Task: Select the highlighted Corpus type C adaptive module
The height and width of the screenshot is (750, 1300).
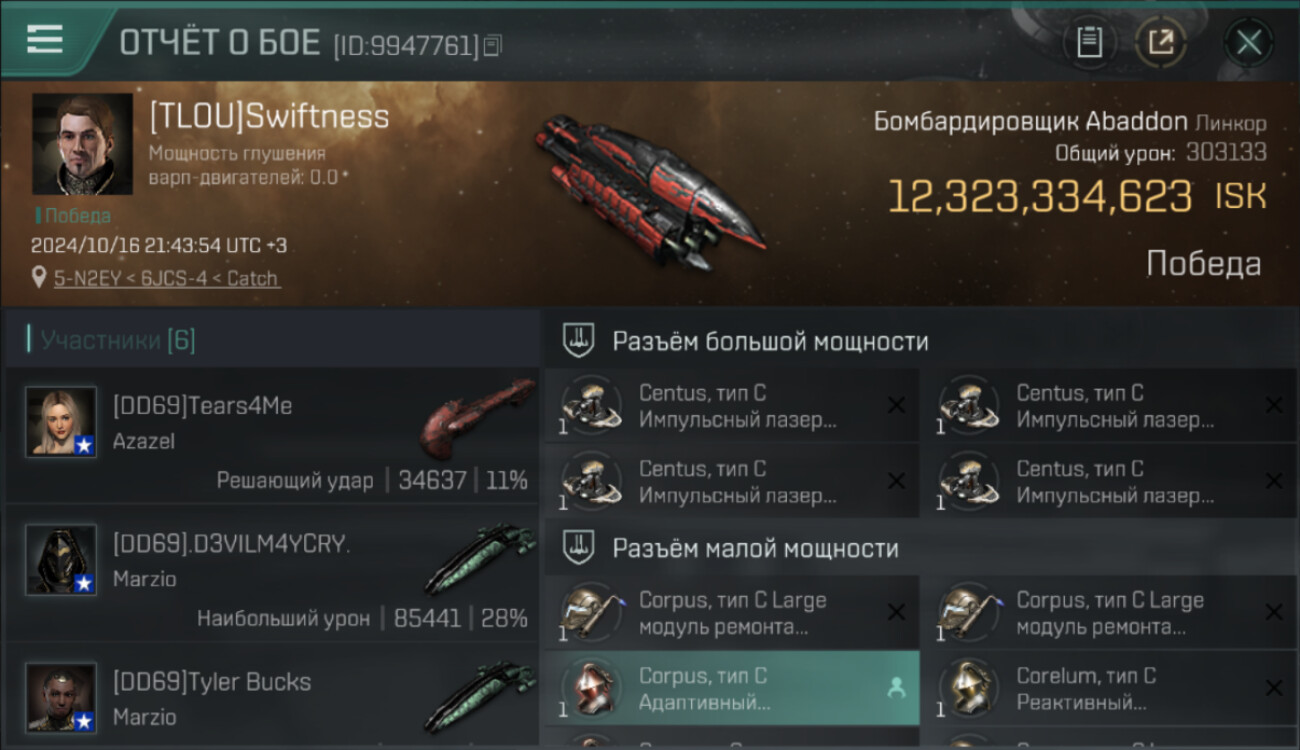Action: (x=732, y=688)
